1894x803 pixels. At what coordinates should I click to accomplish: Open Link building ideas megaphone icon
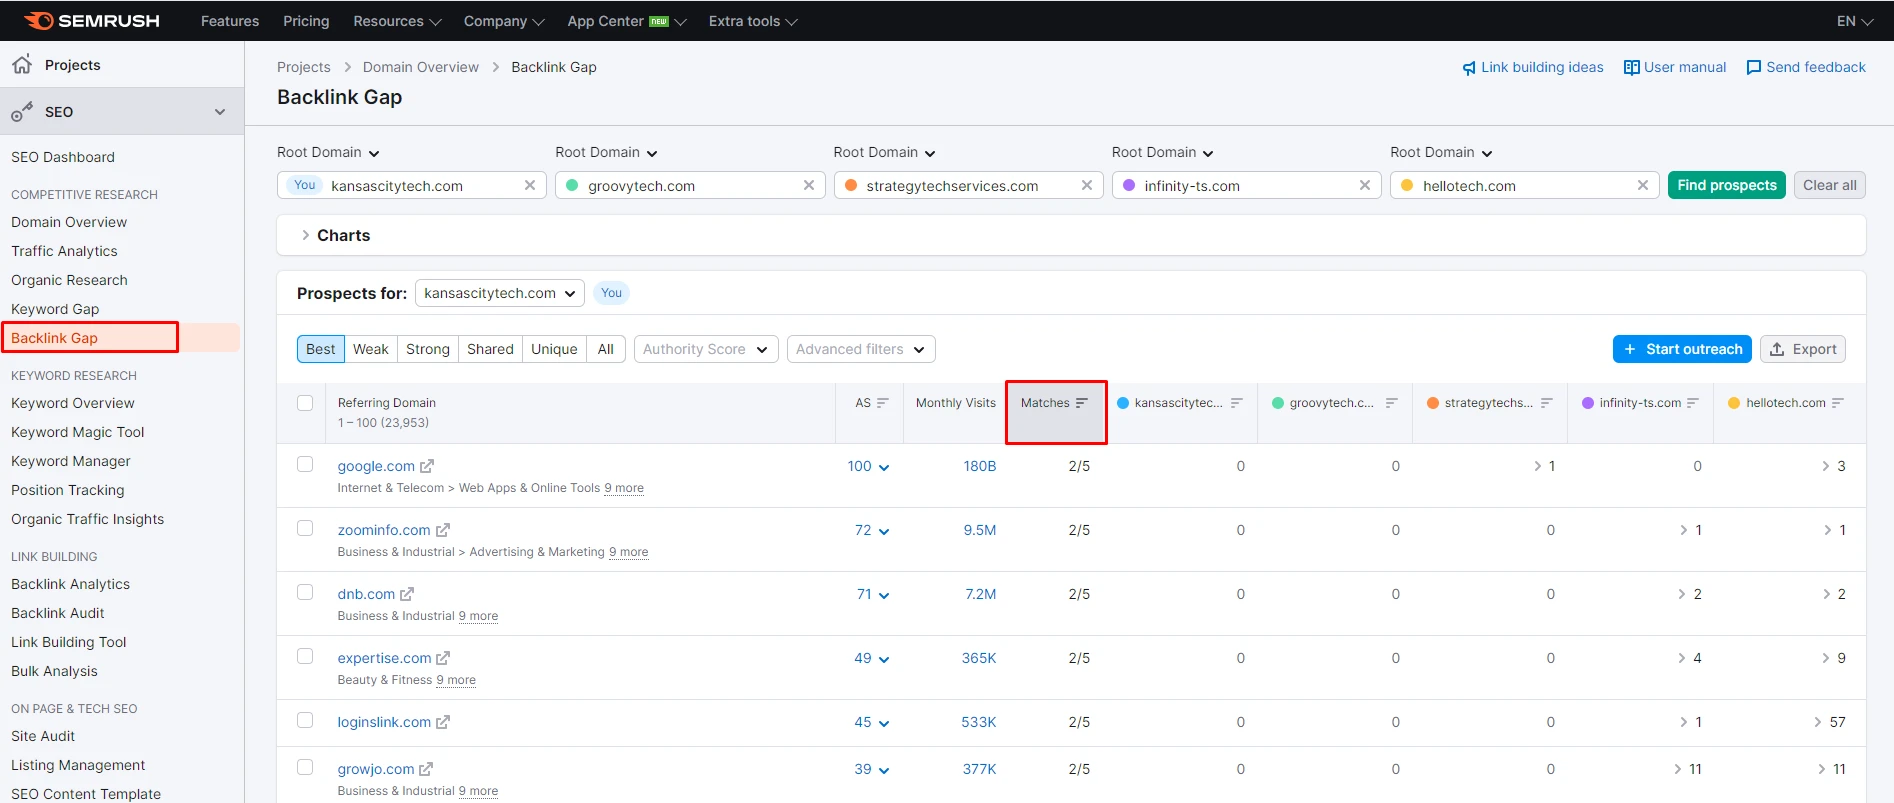[x=1469, y=68]
